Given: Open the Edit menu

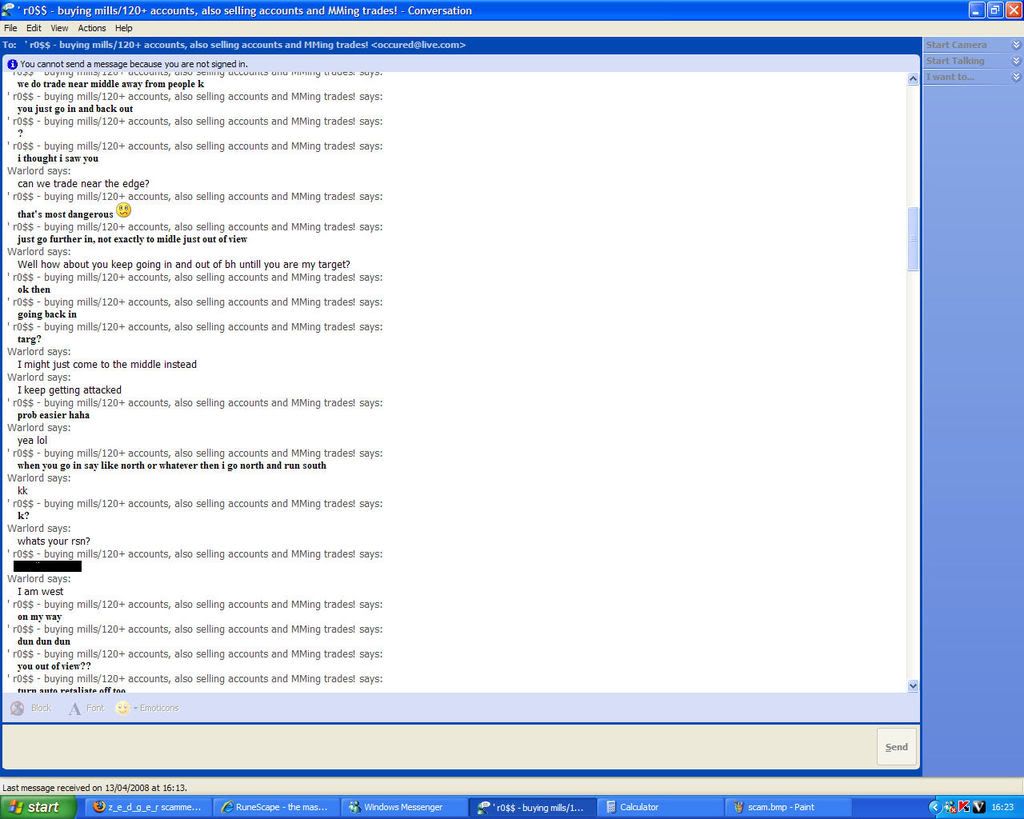Looking at the screenshot, I should coord(33,28).
